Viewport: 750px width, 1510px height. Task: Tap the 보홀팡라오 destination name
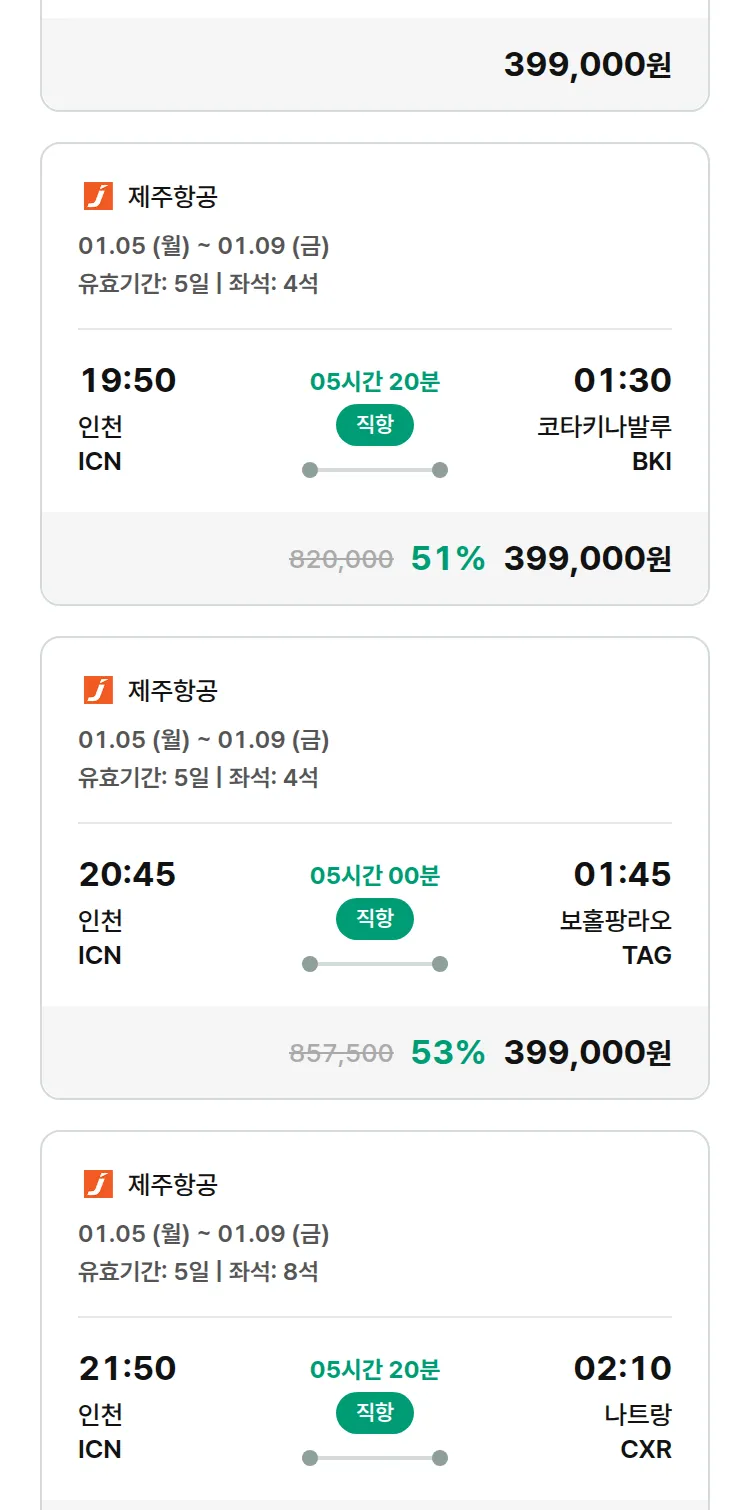[x=615, y=920]
